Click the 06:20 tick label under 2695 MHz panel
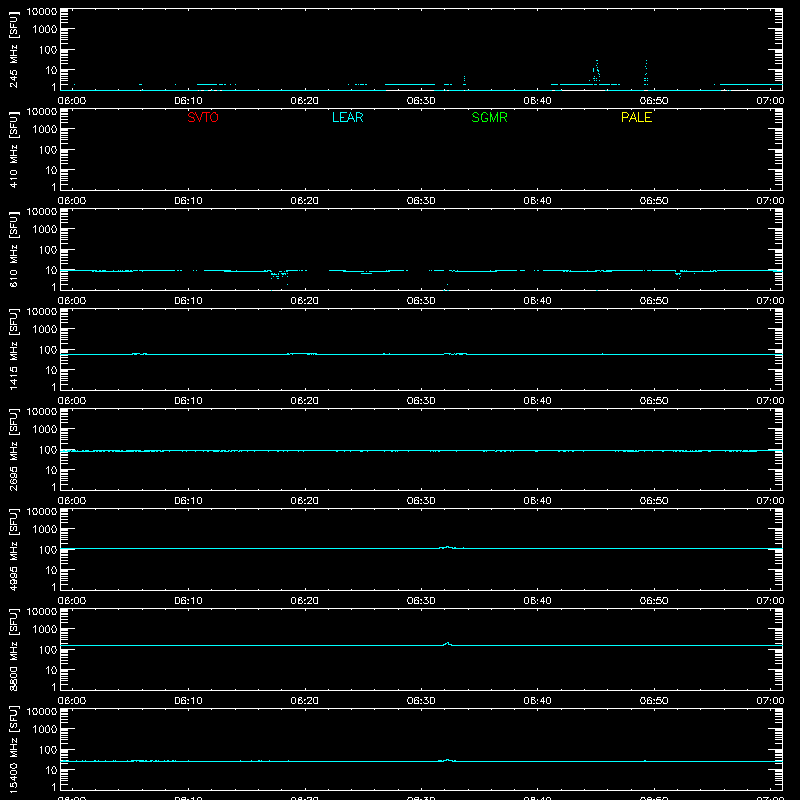800x800 pixels. click(x=305, y=501)
